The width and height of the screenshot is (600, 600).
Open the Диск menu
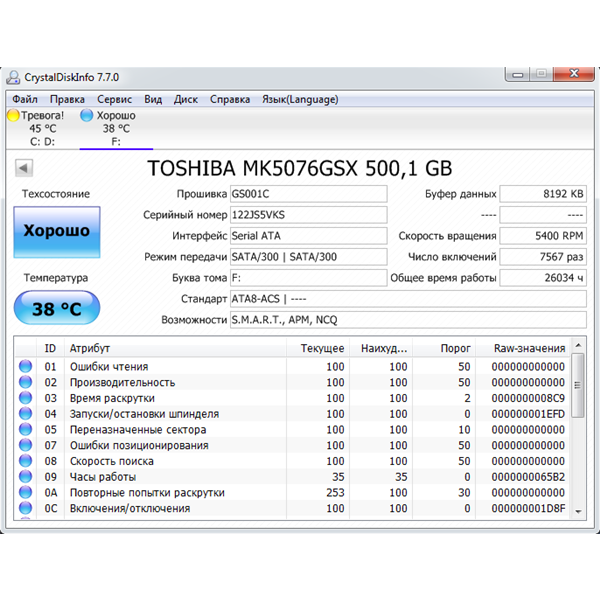[x=186, y=99]
